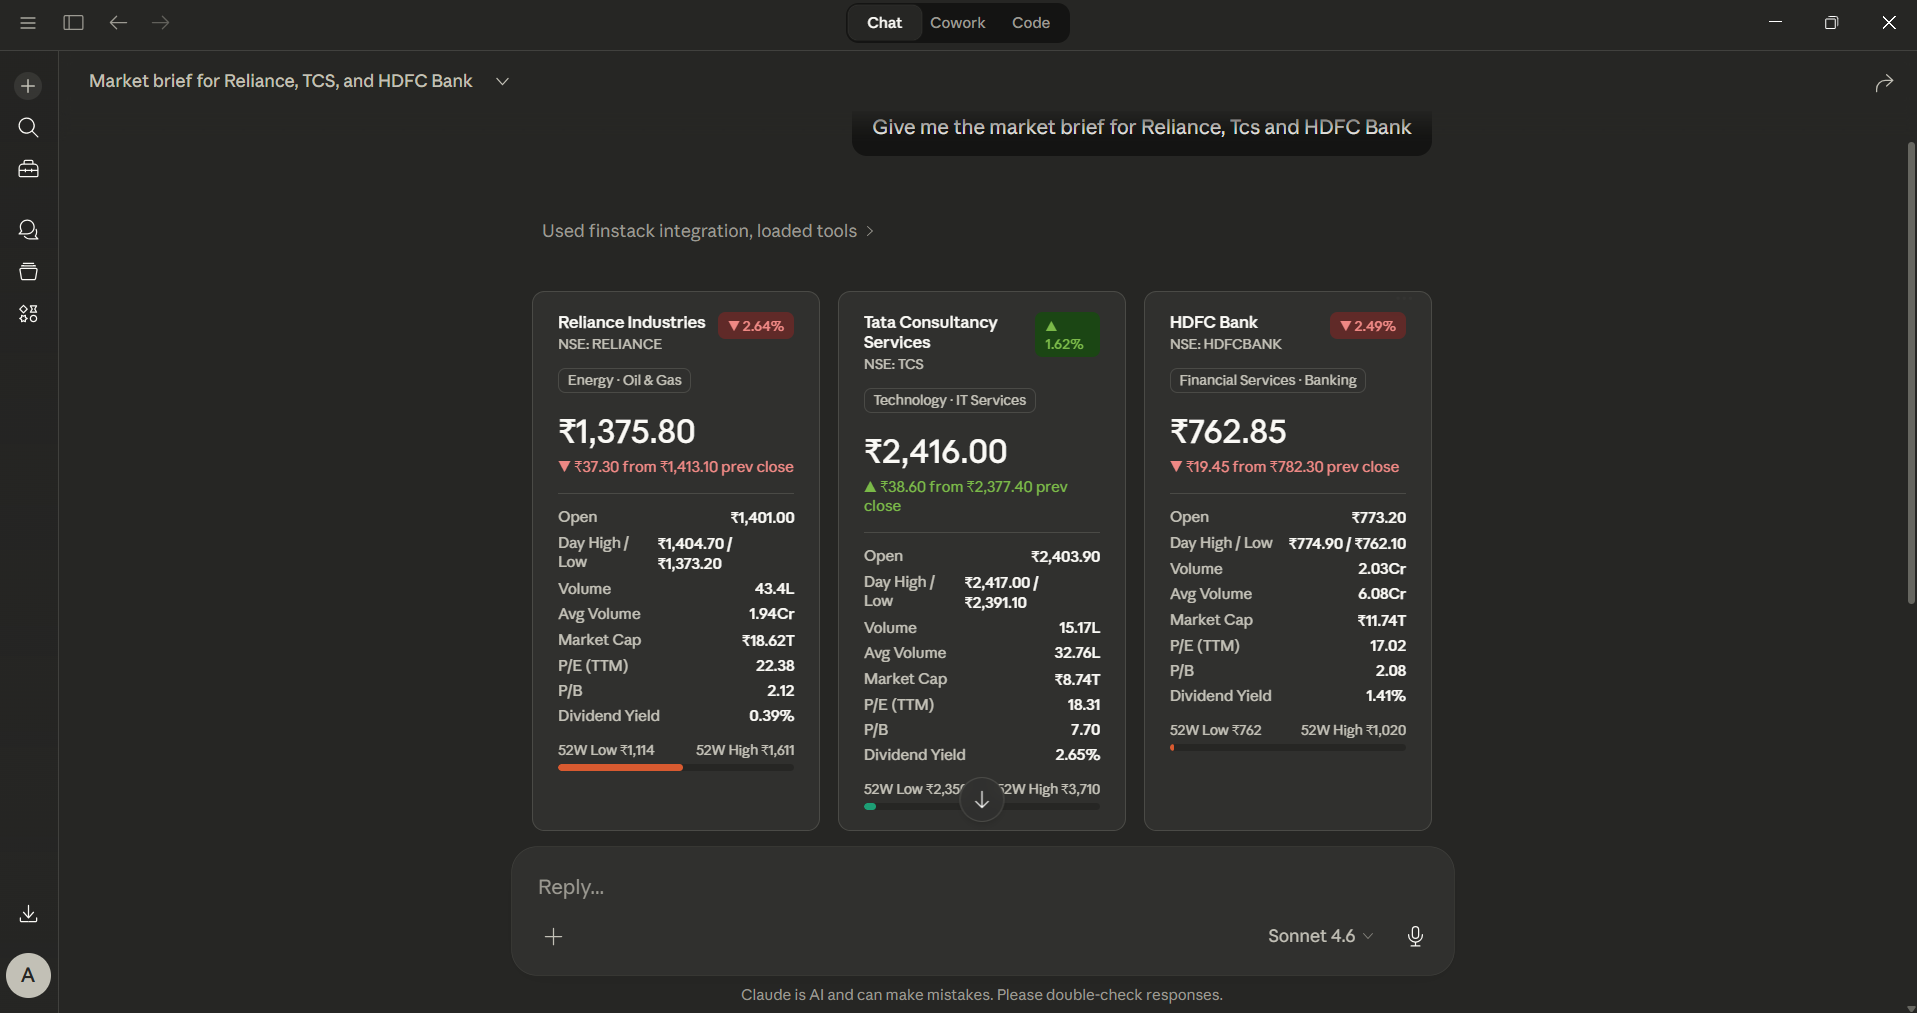
Task: Click HDFC '52W High ₹1,020' label
Action: (1353, 730)
